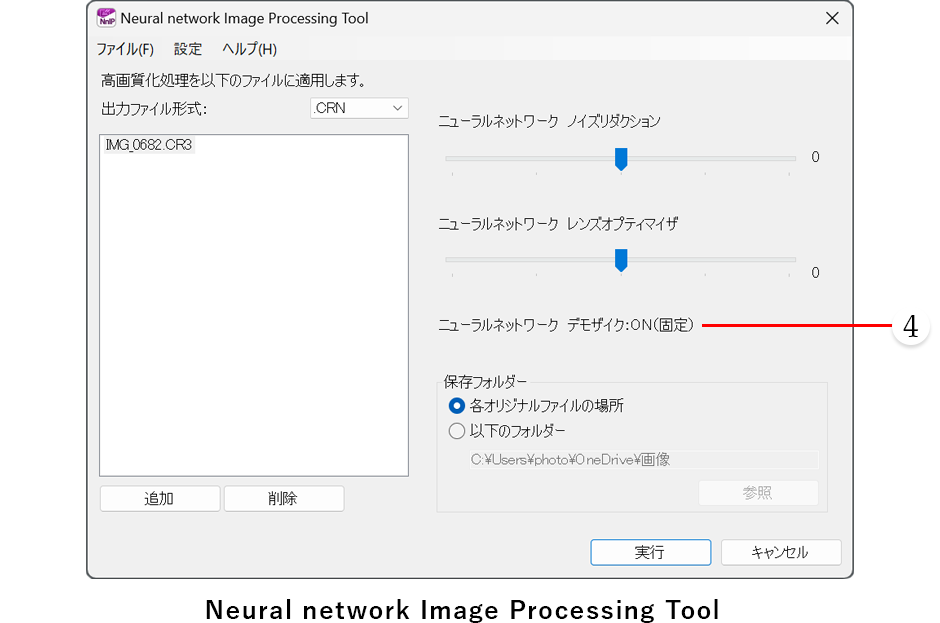Open the 設定 menu
The height and width of the screenshot is (623, 940).
(x=188, y=49)
